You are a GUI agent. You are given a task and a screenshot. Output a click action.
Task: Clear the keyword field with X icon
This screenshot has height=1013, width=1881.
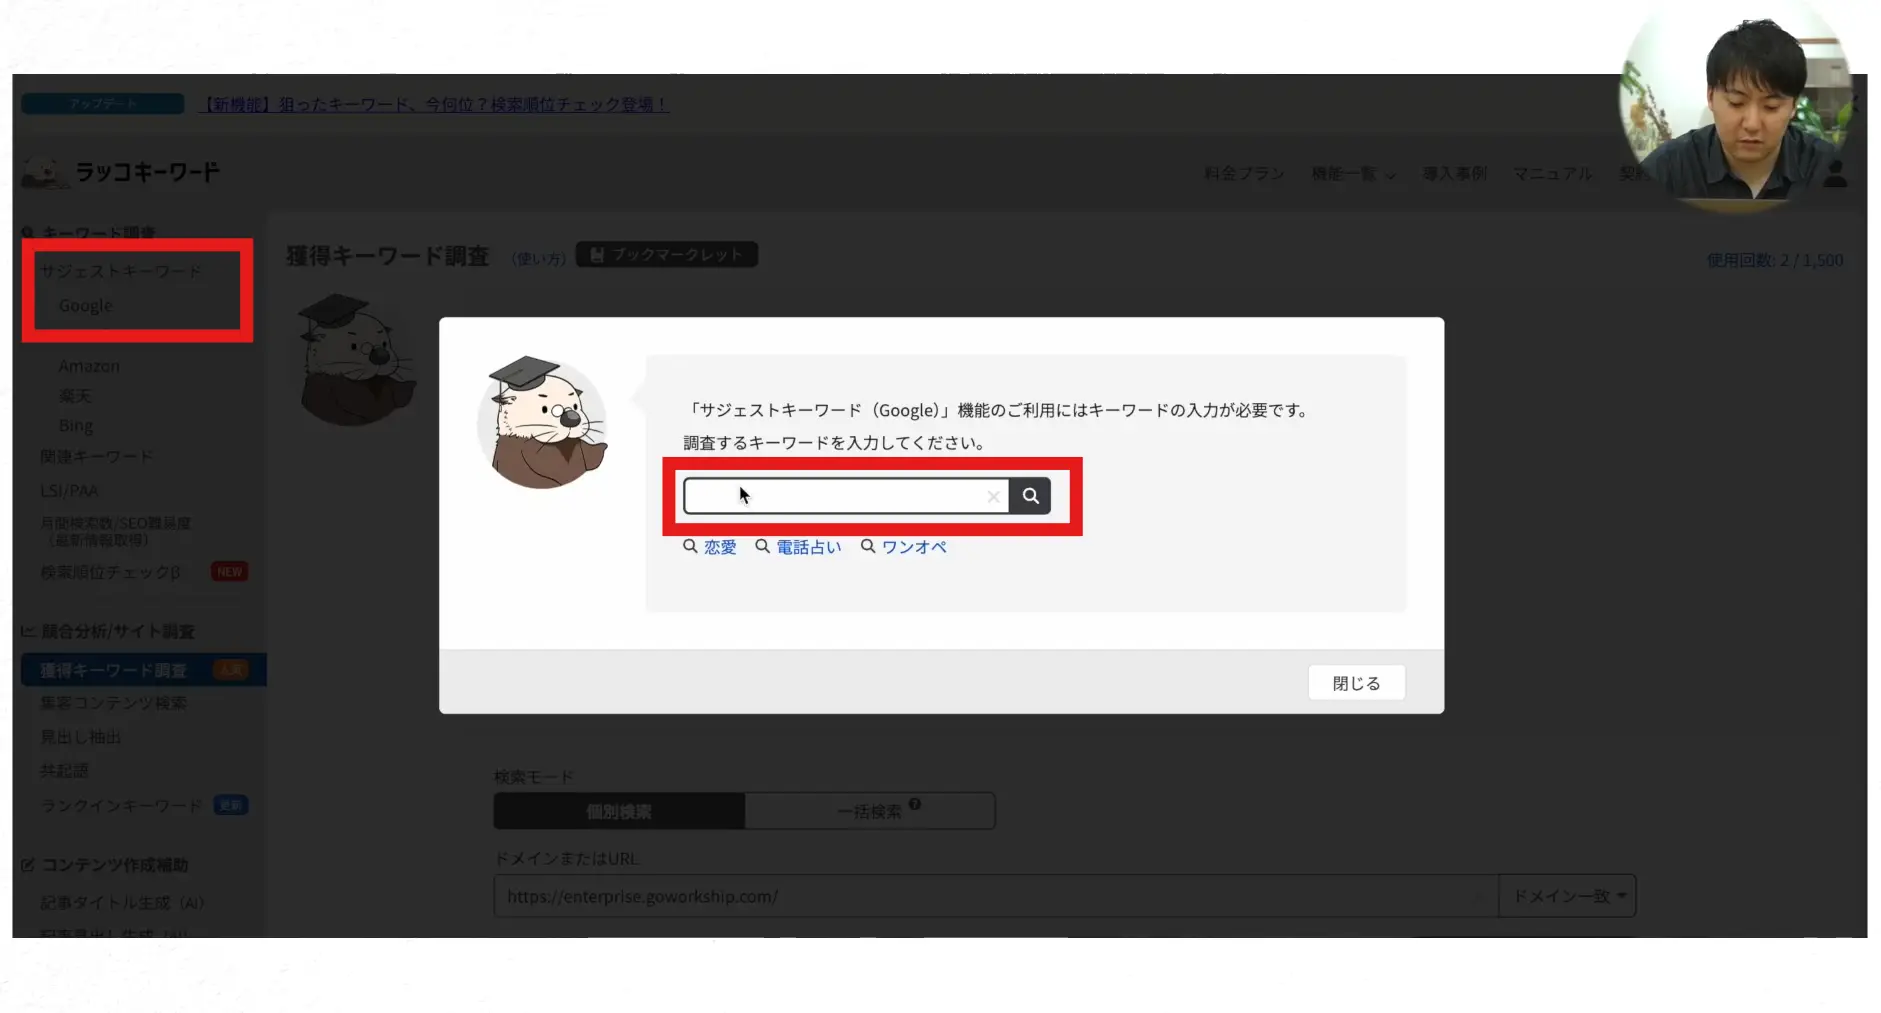tap(992, 496)
